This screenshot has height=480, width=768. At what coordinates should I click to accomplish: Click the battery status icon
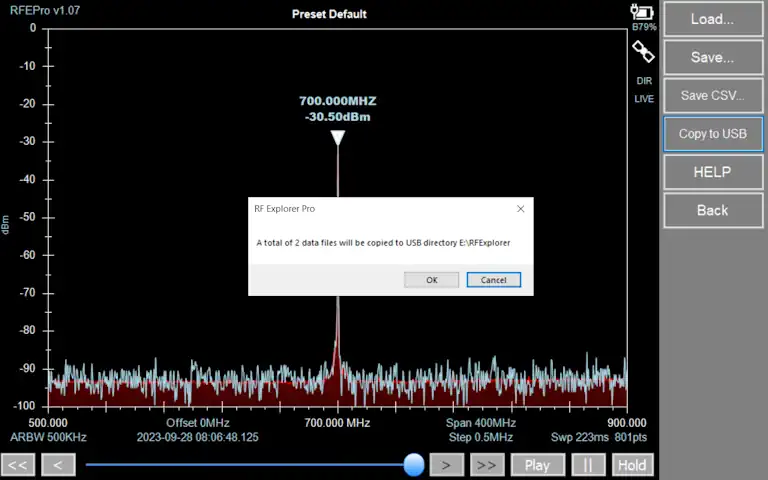pyautogui.click(x=642, y=12)
